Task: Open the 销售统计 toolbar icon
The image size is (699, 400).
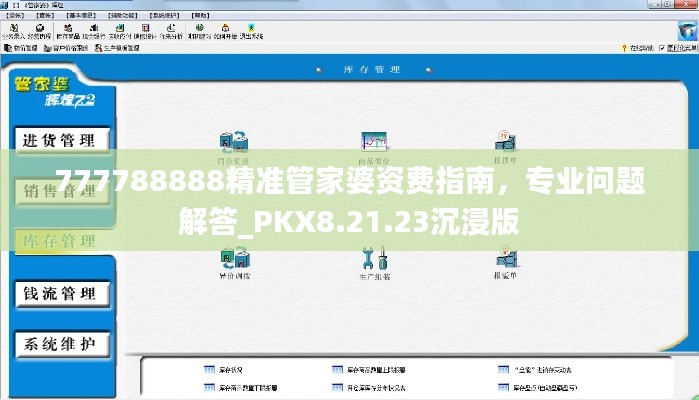Action: [145, 31]
